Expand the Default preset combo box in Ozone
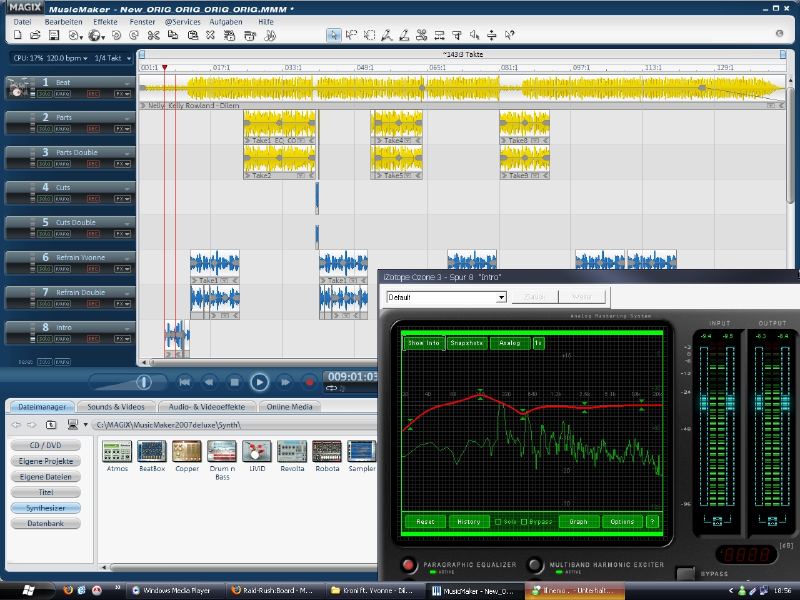 tap(502, 297)
